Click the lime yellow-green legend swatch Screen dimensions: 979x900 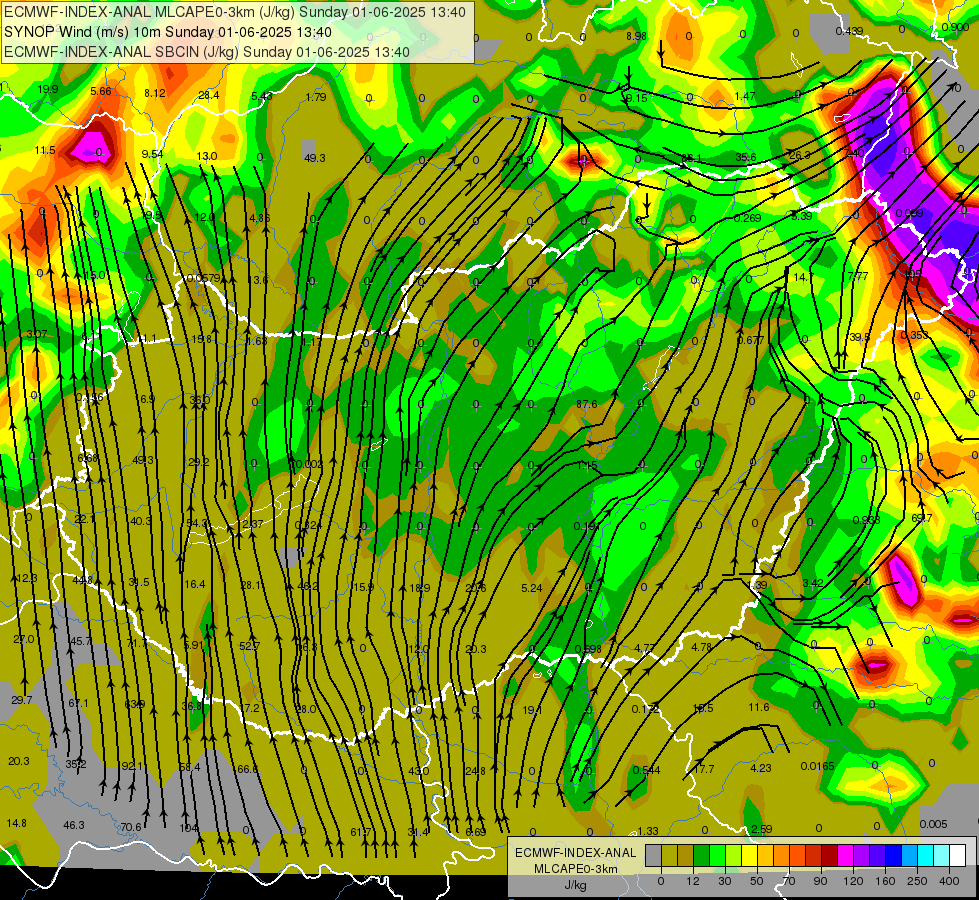[x=733, y=856]
